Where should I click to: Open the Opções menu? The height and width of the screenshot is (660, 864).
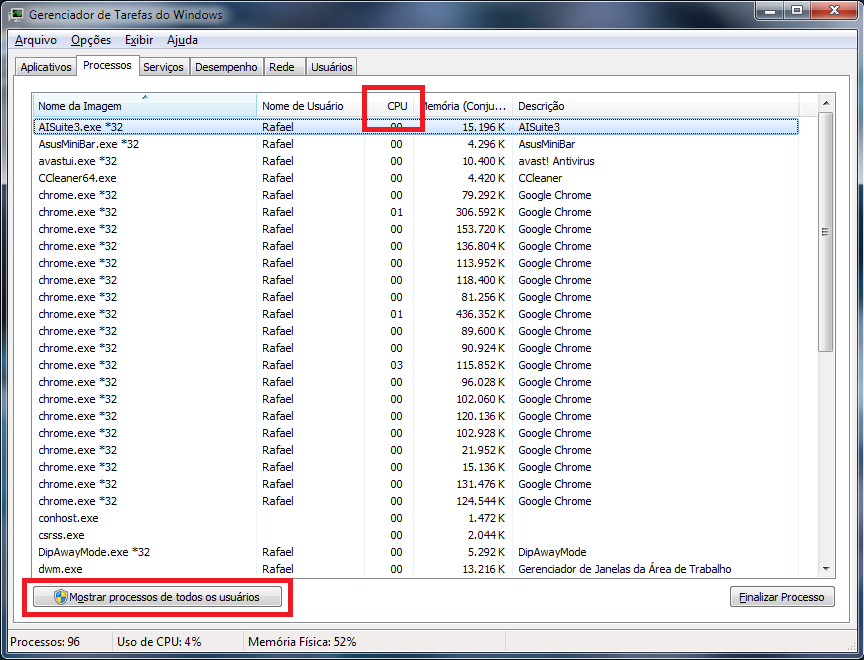tap(91, 40)
